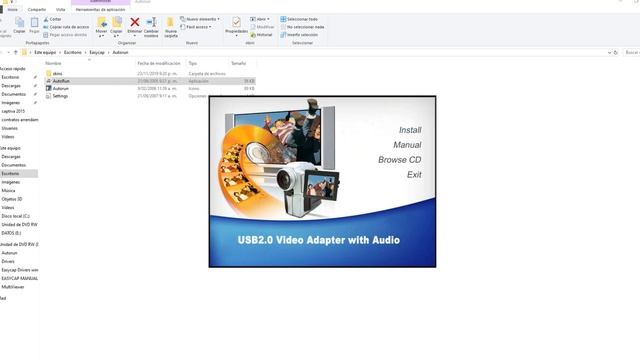The width and height of the screenshot is (640, 360).
Task: Click Easycap in address breadcrumb
Action: [97, 52]
